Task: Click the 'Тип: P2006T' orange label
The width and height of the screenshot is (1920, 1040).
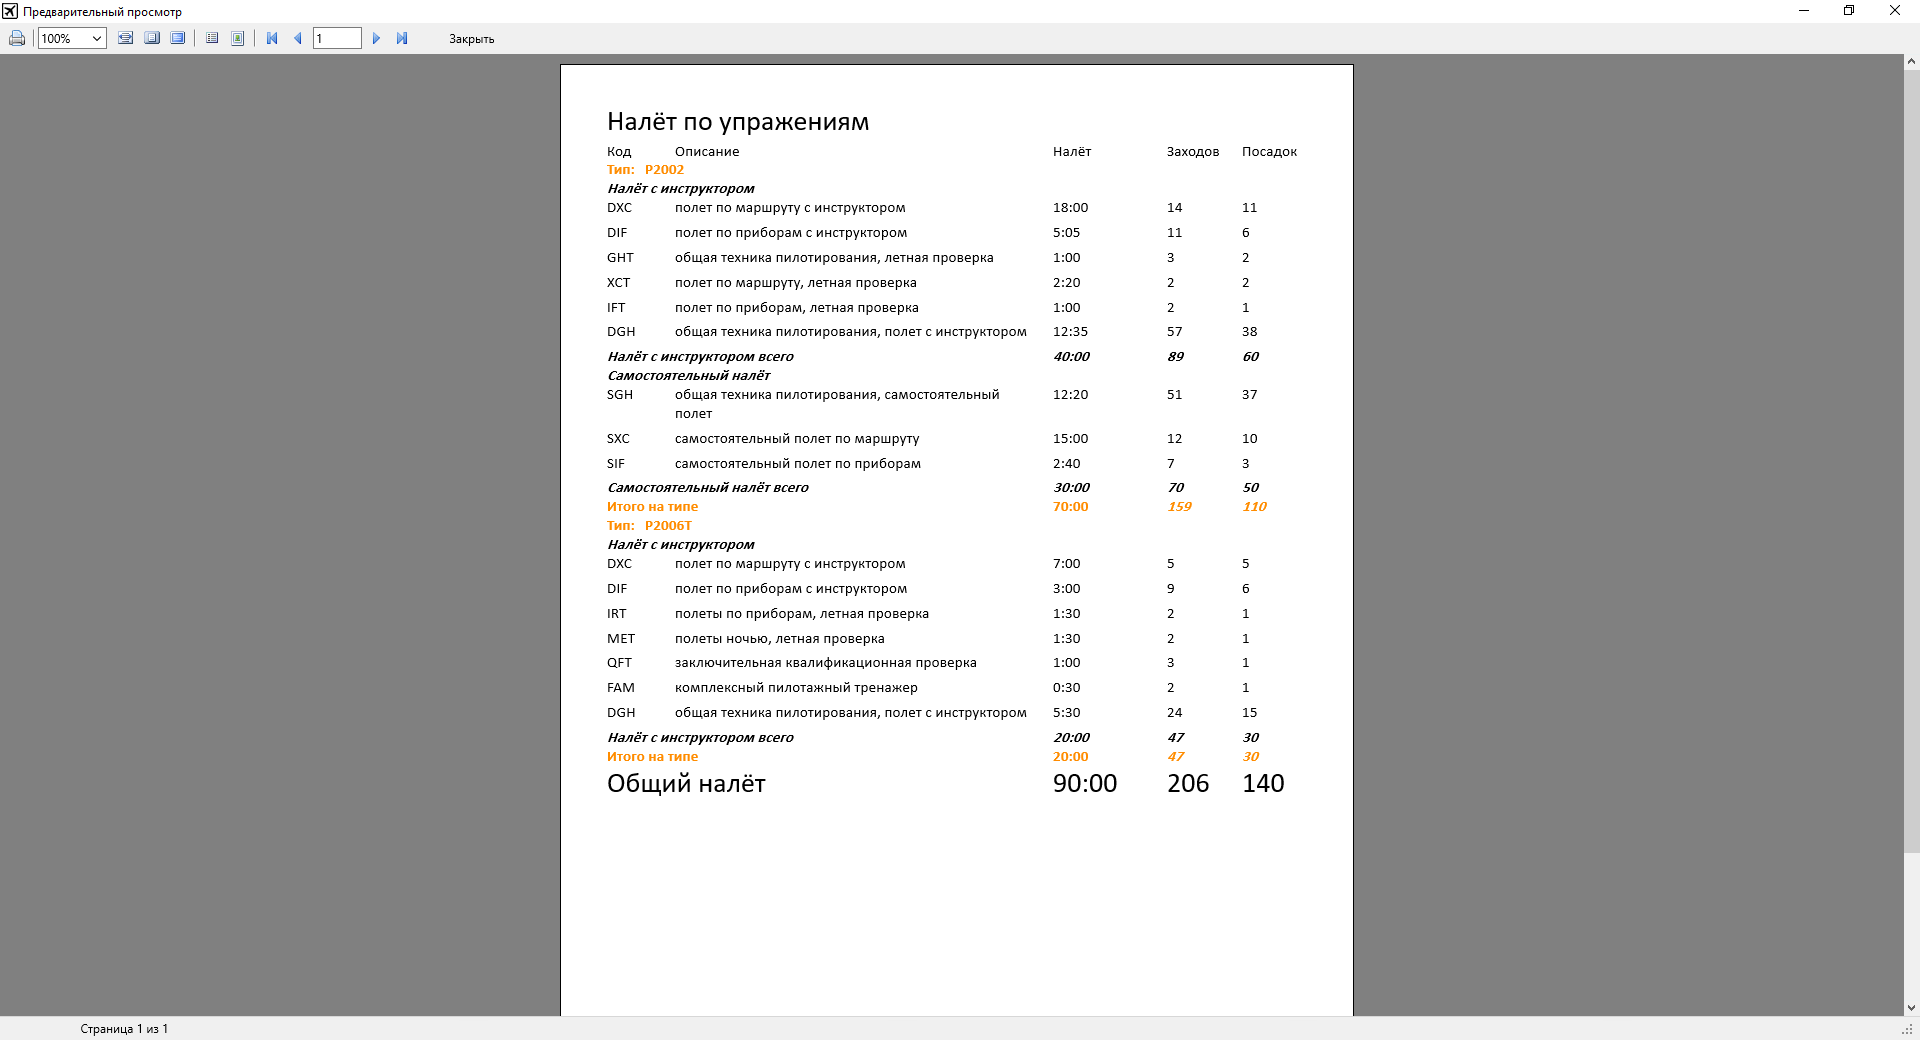Action: point(649,526)
